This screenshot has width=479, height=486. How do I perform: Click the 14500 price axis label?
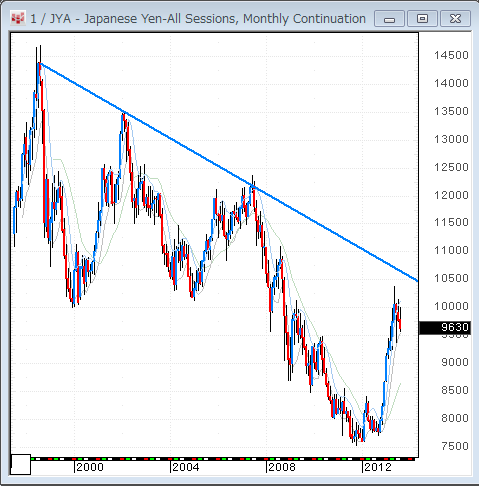pos(451,55)
